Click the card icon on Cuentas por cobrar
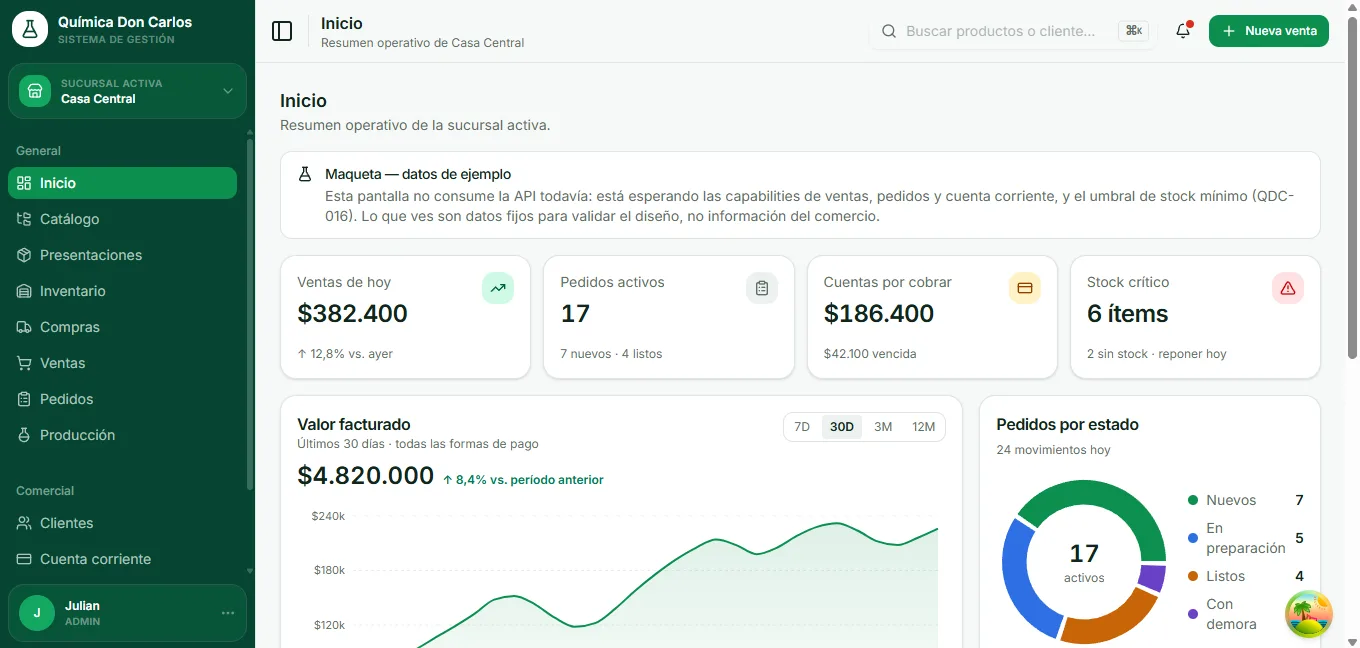 [1025, 288]
